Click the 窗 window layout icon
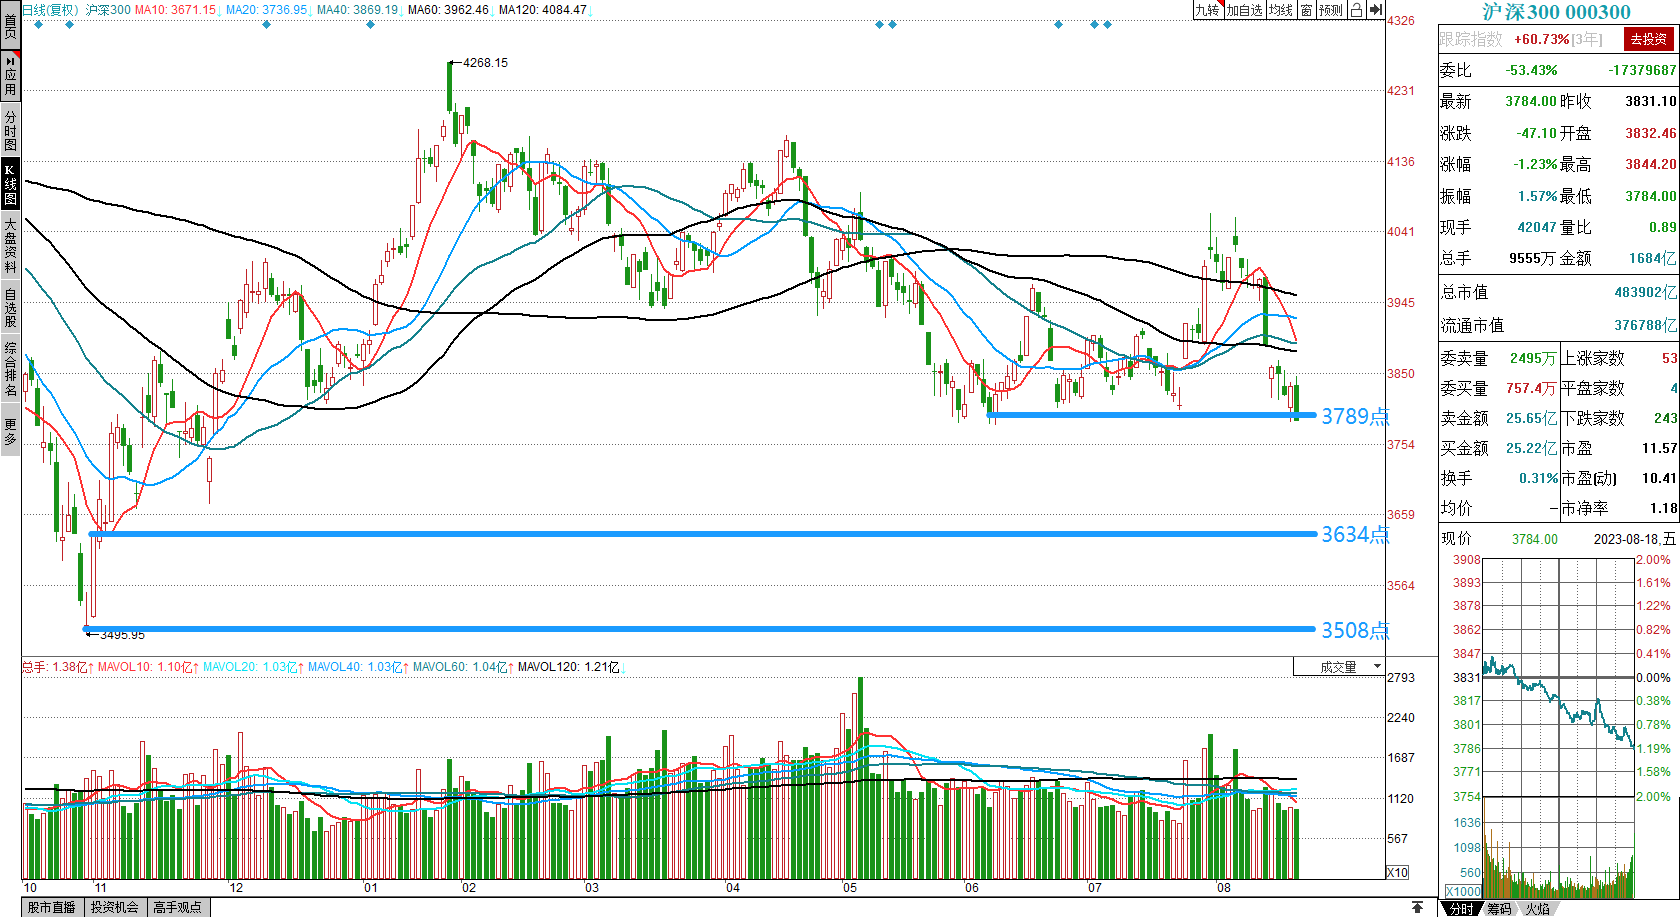 click(1306, 10)
